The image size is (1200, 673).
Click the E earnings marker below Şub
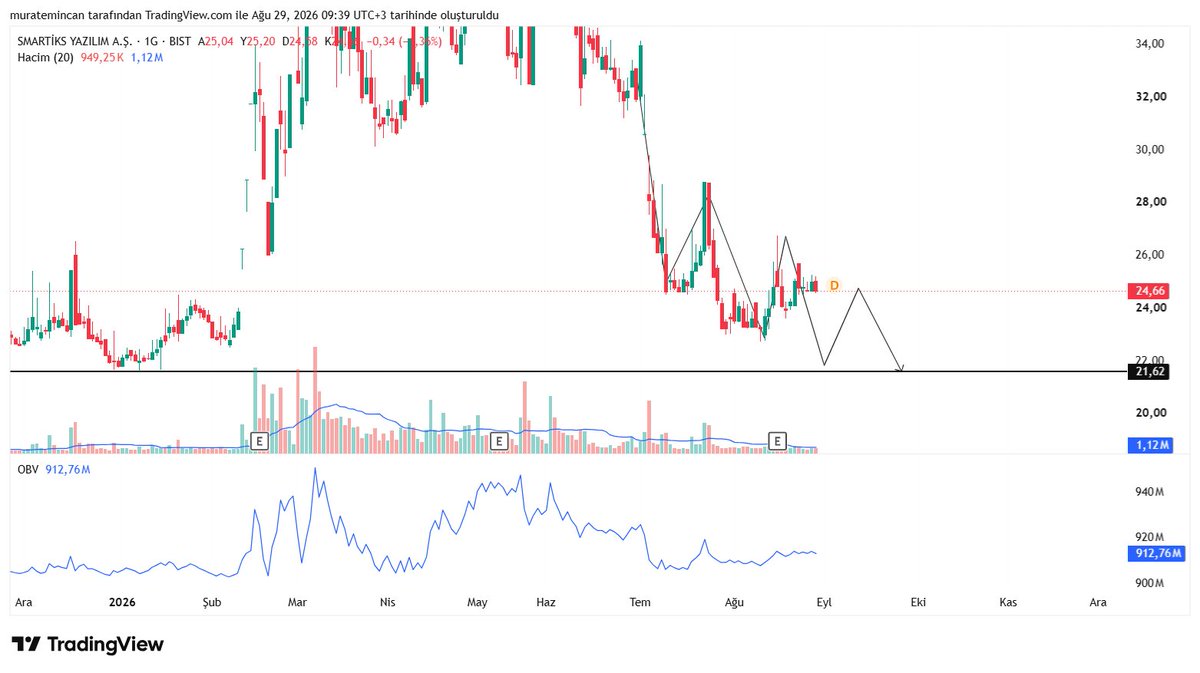[259, 441]
